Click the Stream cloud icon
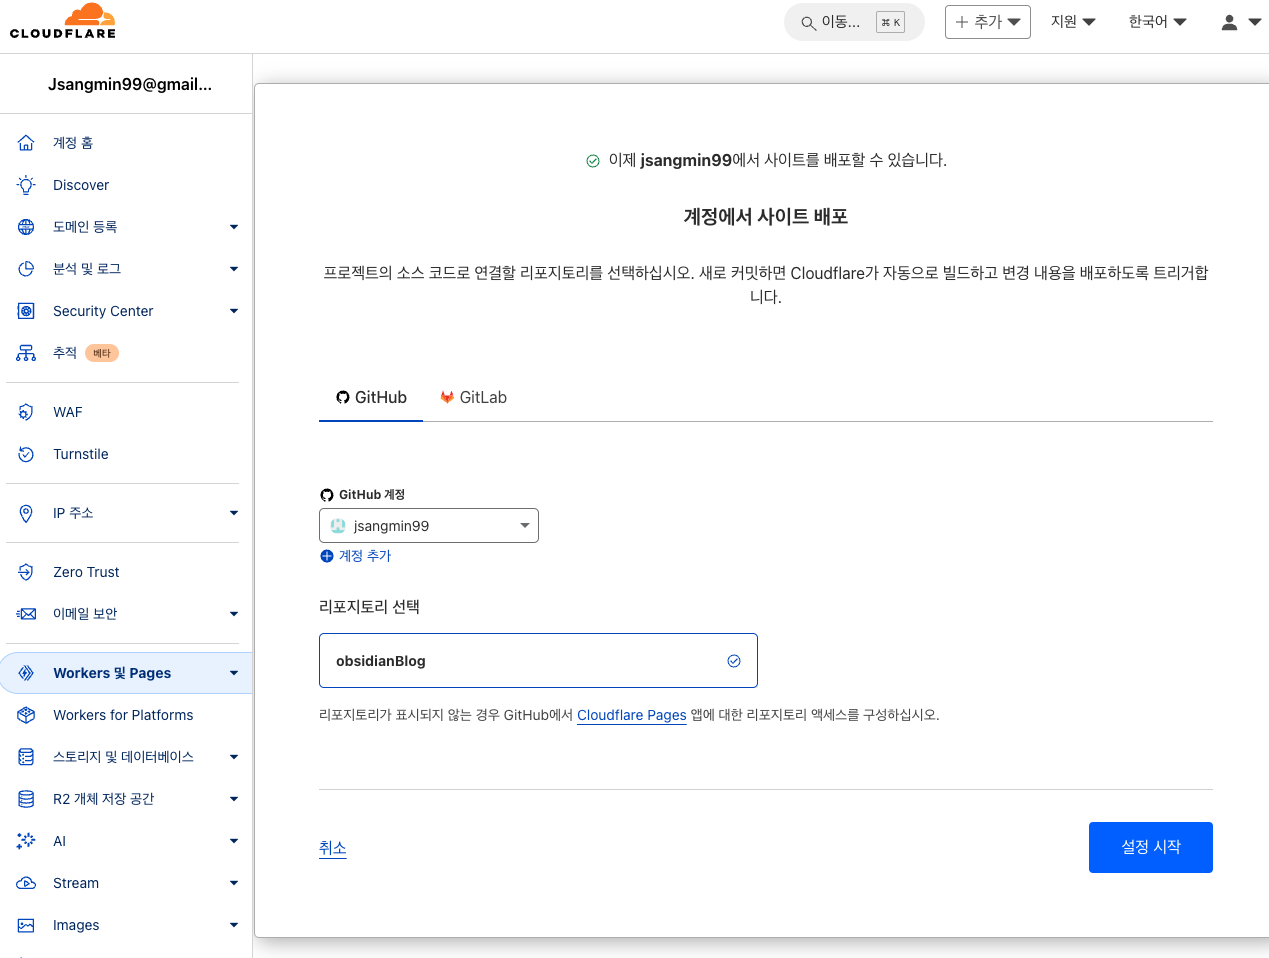1269x958 pixels. (26, 883)
